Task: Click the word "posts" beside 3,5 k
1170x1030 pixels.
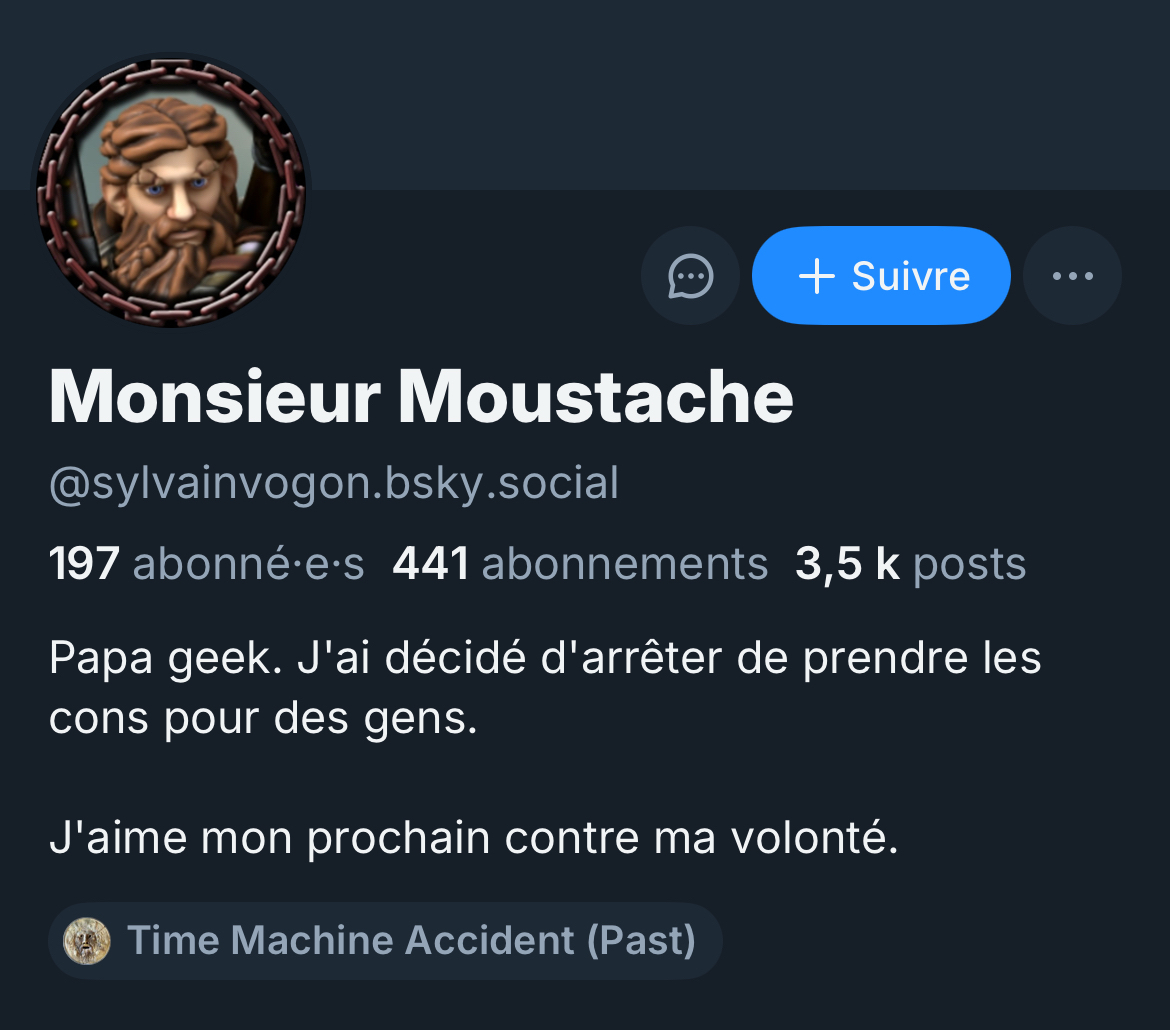Action: point(970,564)
